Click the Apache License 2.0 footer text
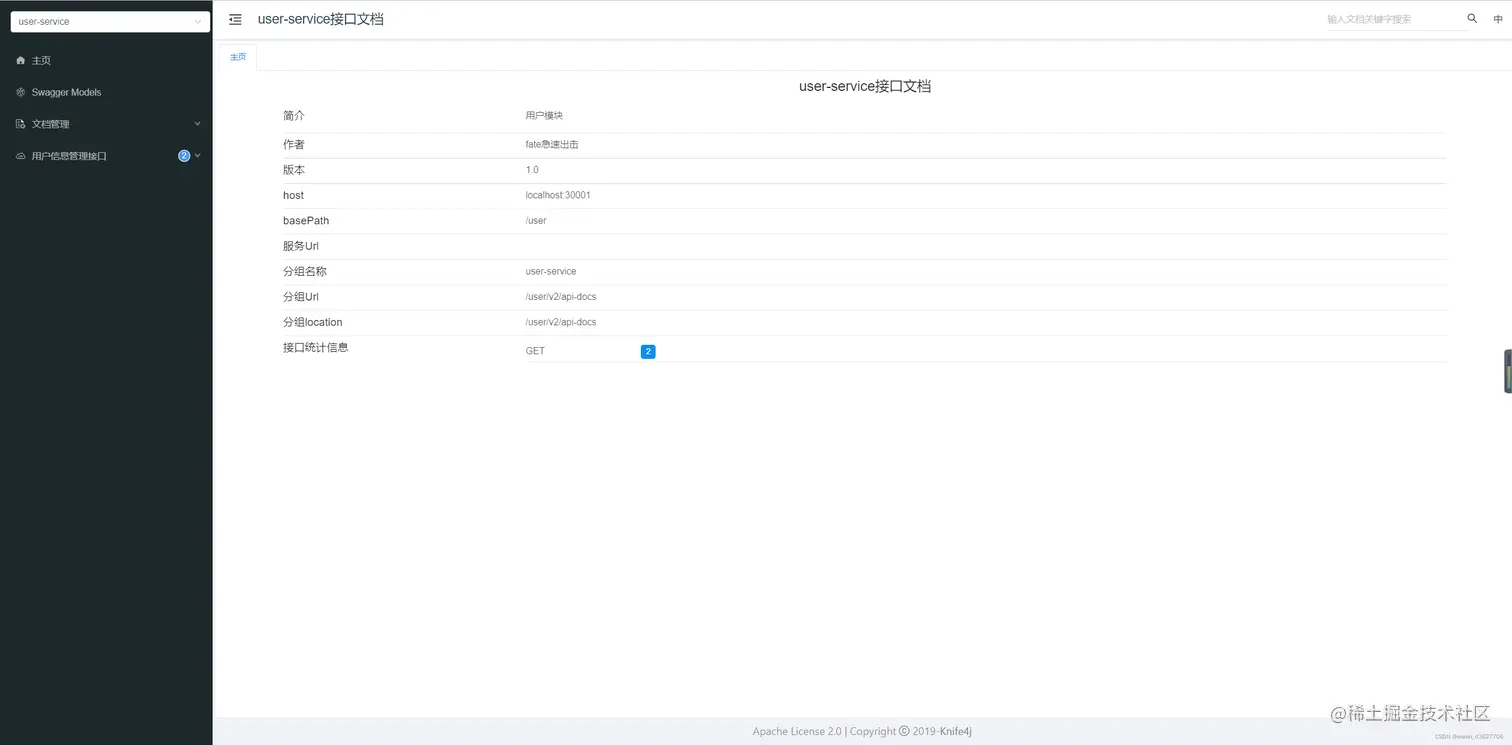This screenshot has height=745, width=1512. [797, 731]
